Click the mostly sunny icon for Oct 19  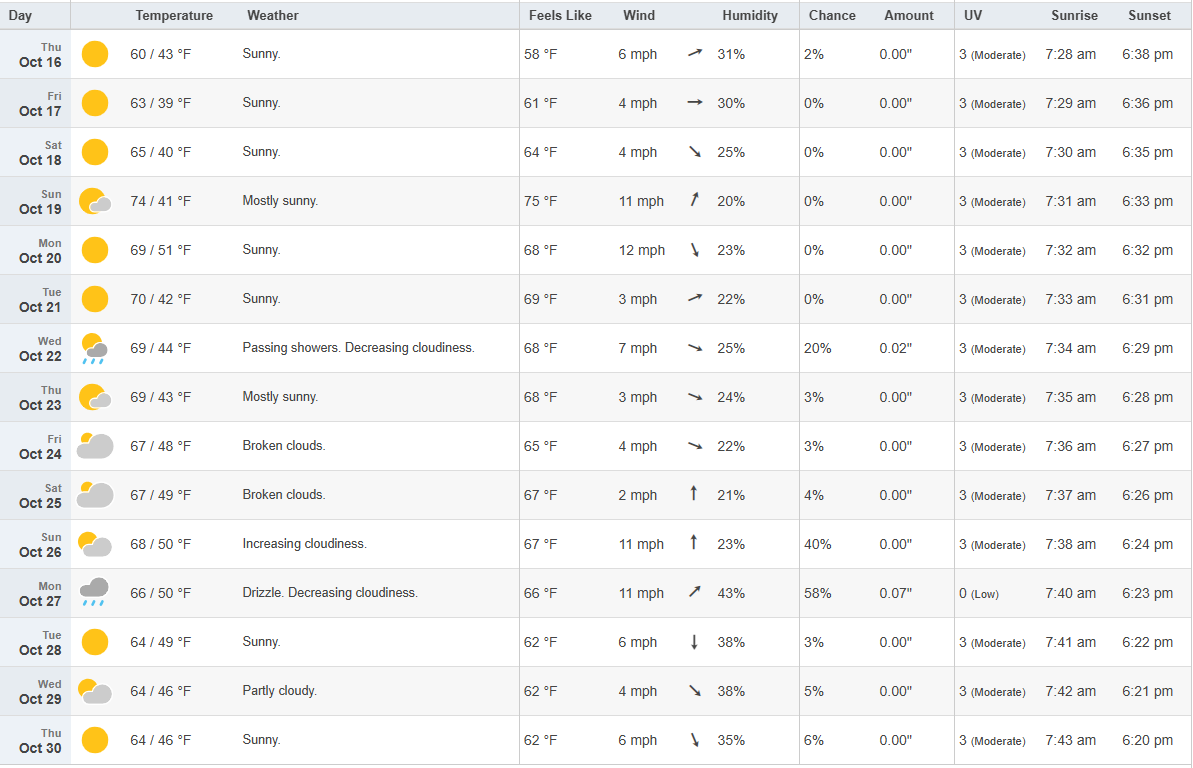click(95, 201)
